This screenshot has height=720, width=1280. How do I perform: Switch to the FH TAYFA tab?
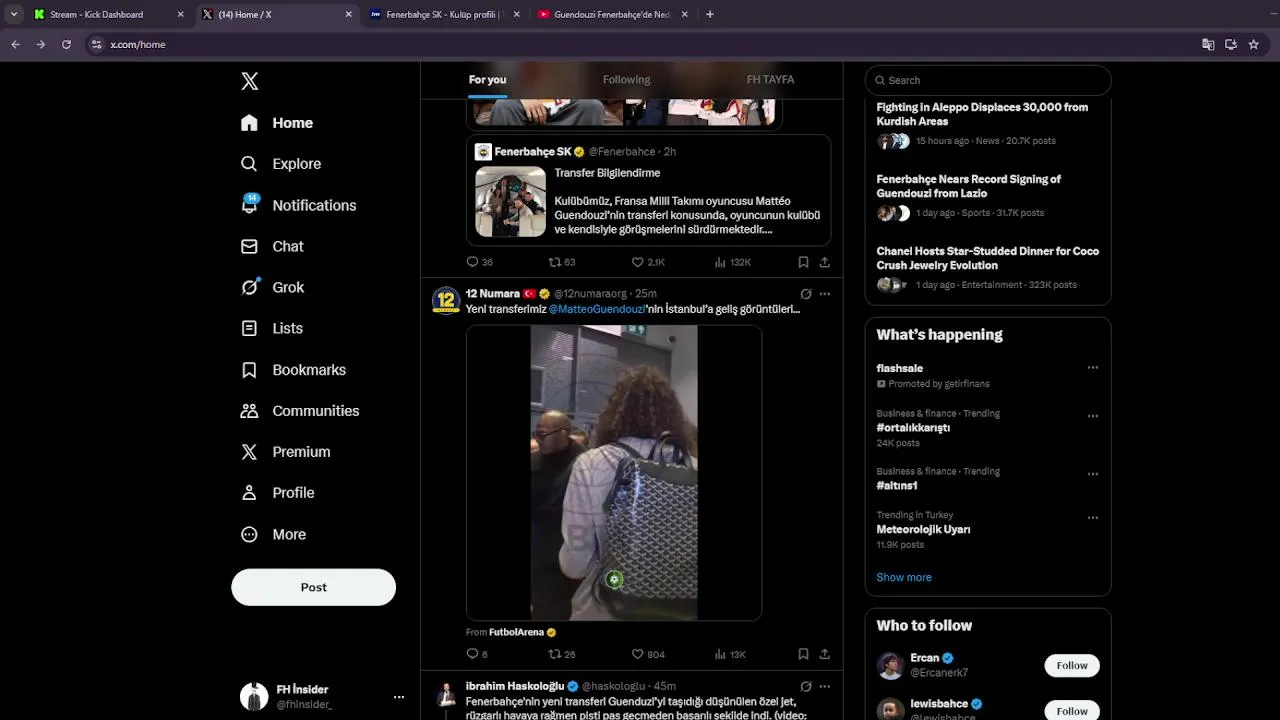(x=770, y=80)
